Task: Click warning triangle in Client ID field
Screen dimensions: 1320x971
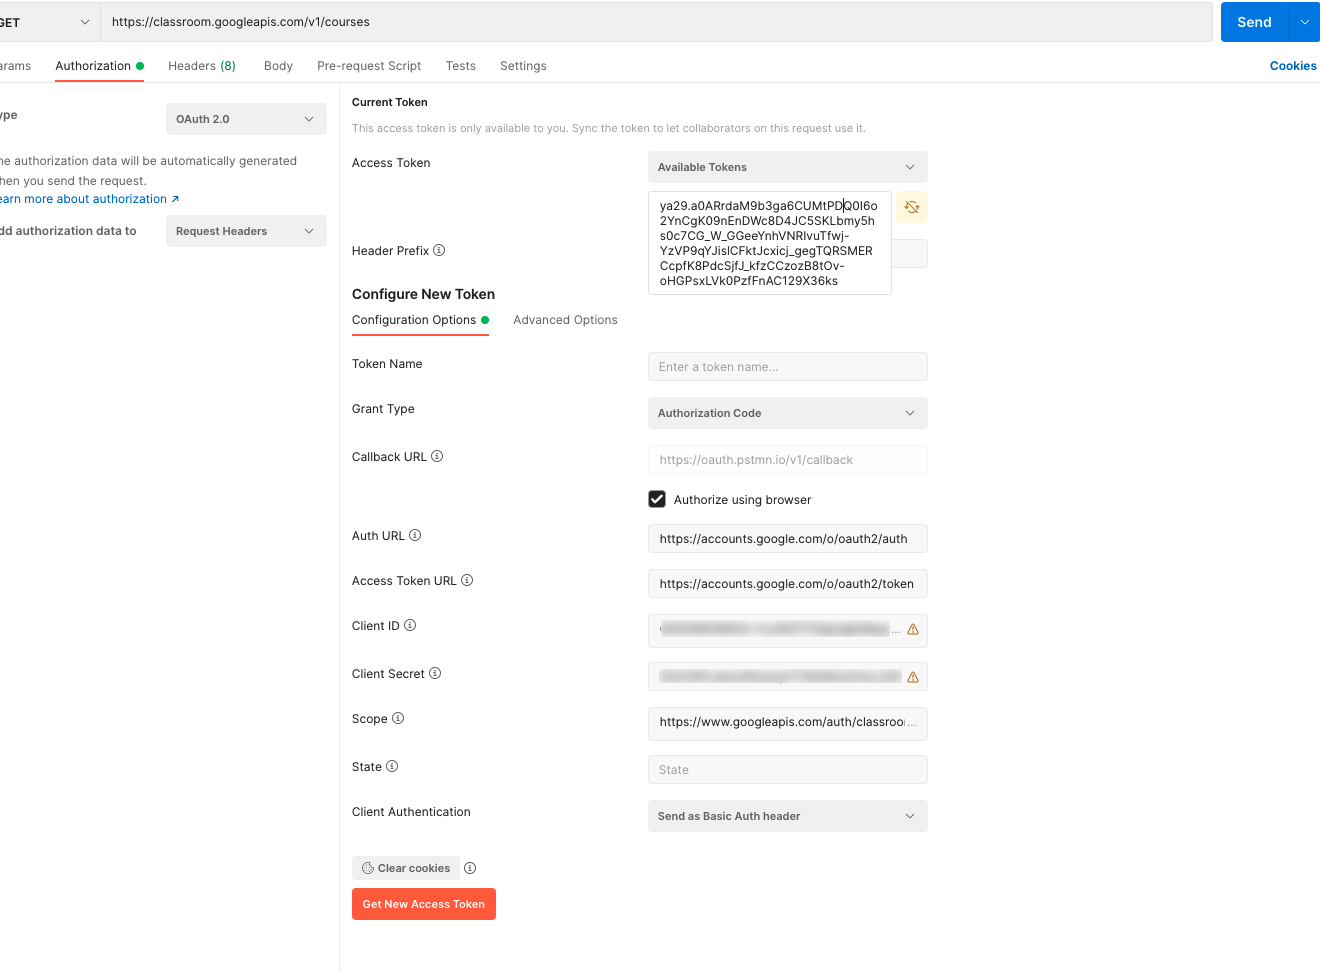Action: pos(913,630)
